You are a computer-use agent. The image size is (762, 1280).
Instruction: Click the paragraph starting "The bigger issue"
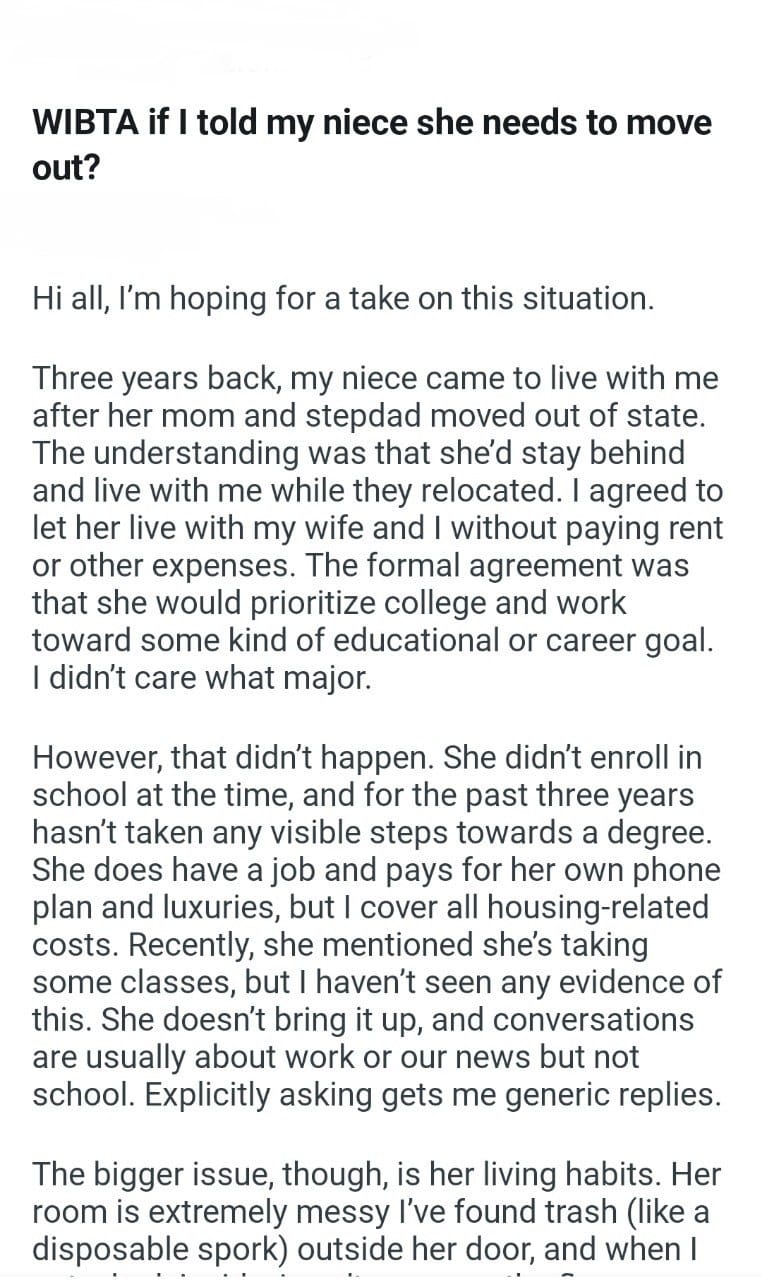[x=372, y=1213]
